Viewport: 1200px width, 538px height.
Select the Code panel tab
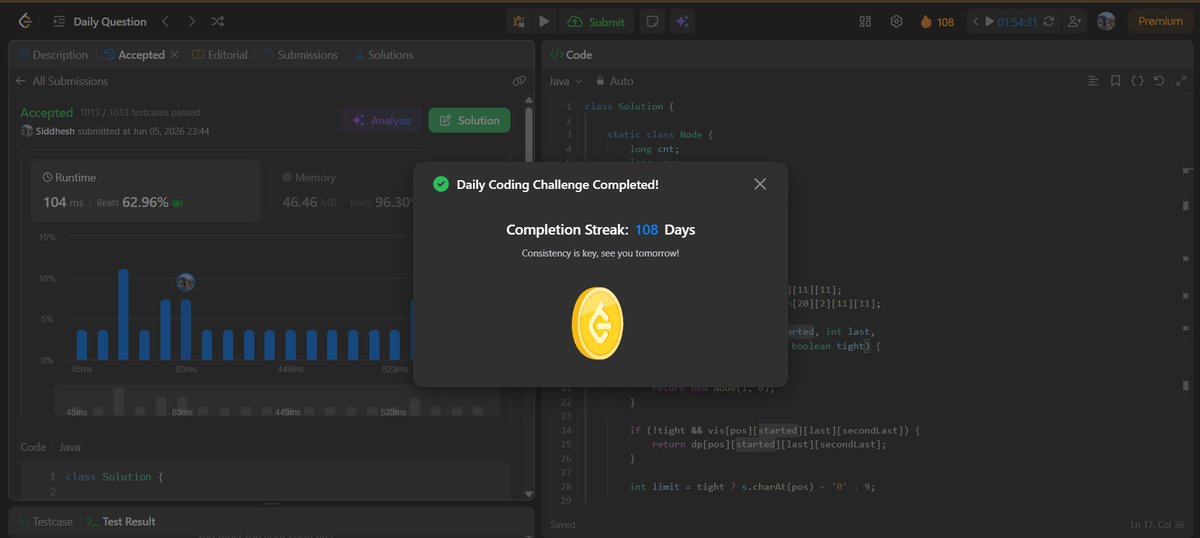(572, 55)
